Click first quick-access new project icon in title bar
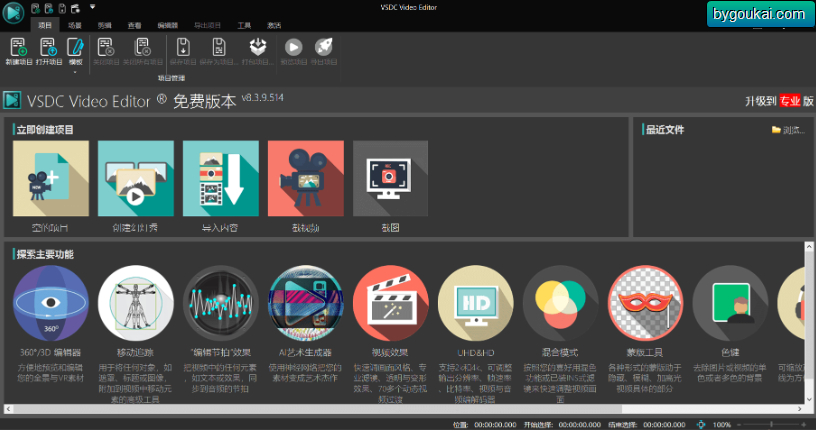Image resolution: width=816 pixels, height=431 pixels. tap(35, 8)
